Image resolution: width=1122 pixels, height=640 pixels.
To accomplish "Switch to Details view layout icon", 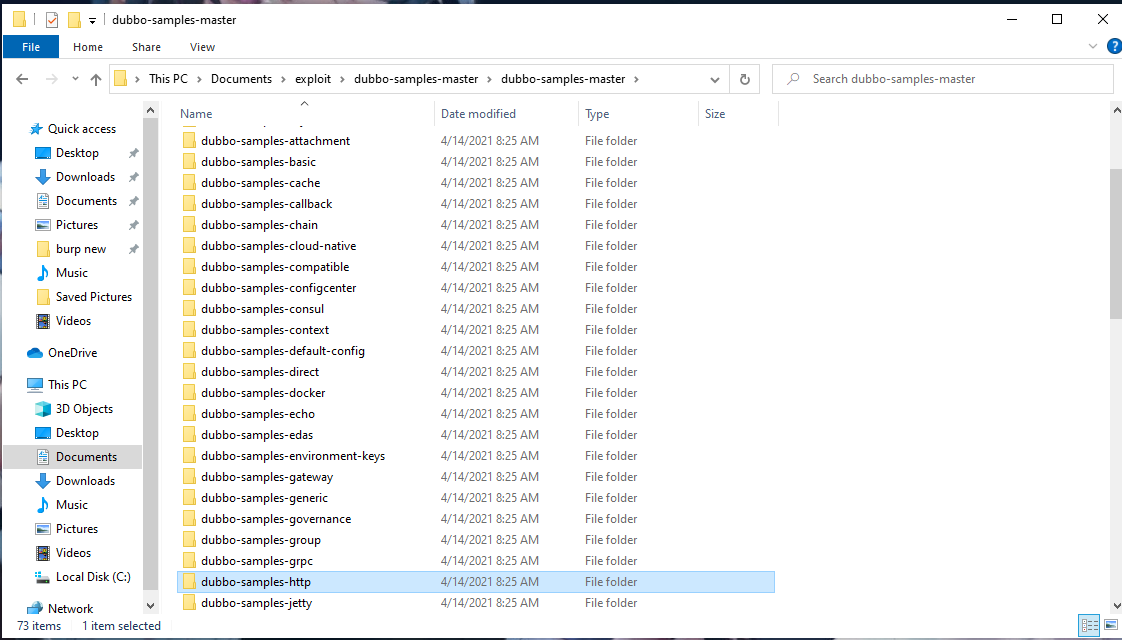I will point(1089,625).
